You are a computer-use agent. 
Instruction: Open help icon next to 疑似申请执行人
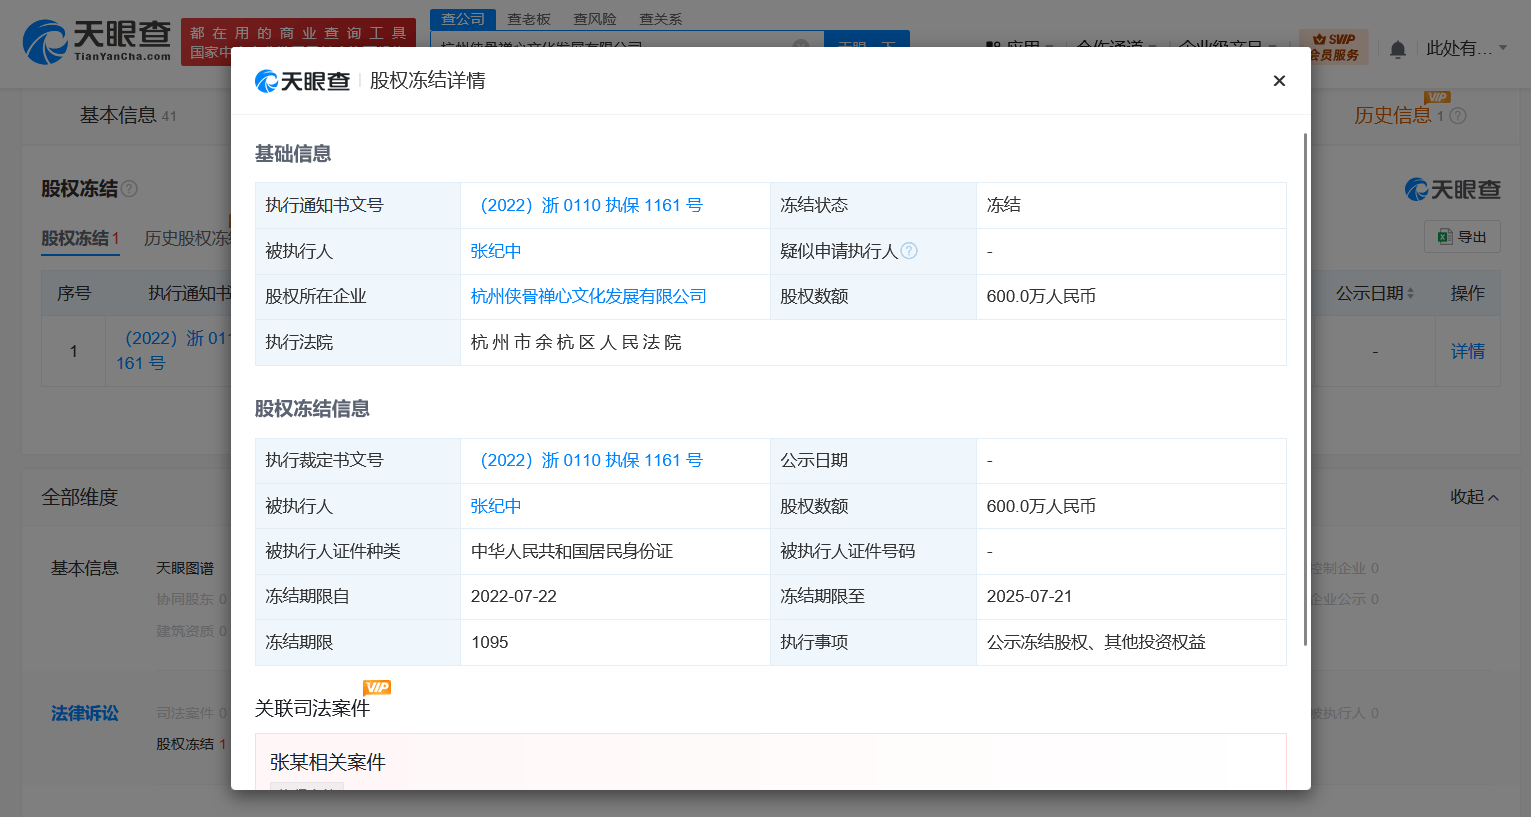tap(909, 251)
